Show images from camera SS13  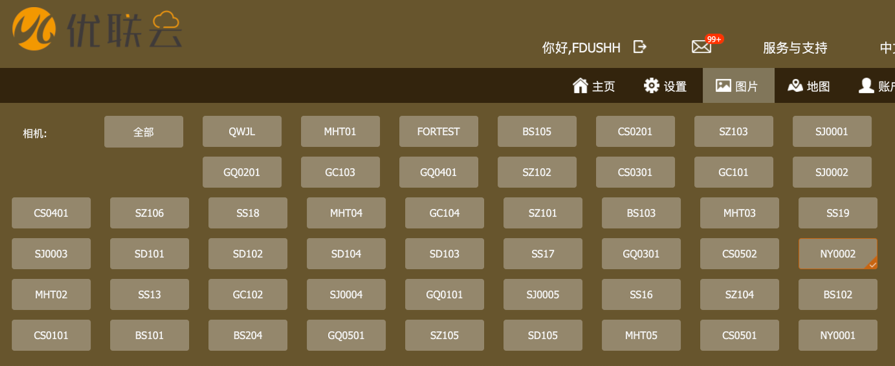[150, 295]
